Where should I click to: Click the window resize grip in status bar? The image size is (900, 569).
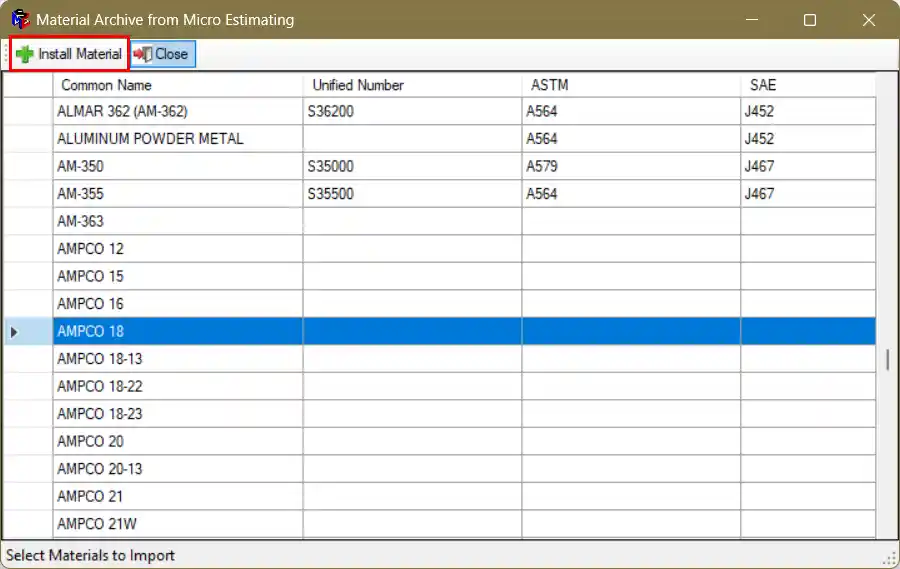(x=890, y=559)
